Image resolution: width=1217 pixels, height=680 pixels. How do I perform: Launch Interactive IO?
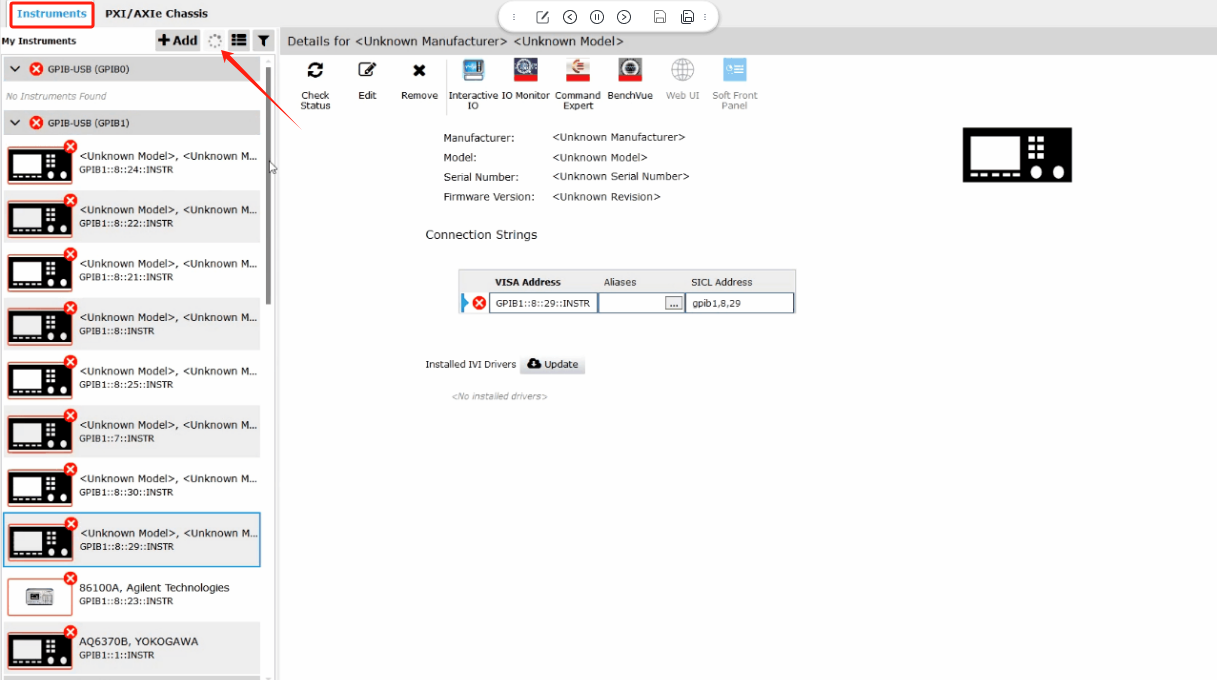(473, 71)
